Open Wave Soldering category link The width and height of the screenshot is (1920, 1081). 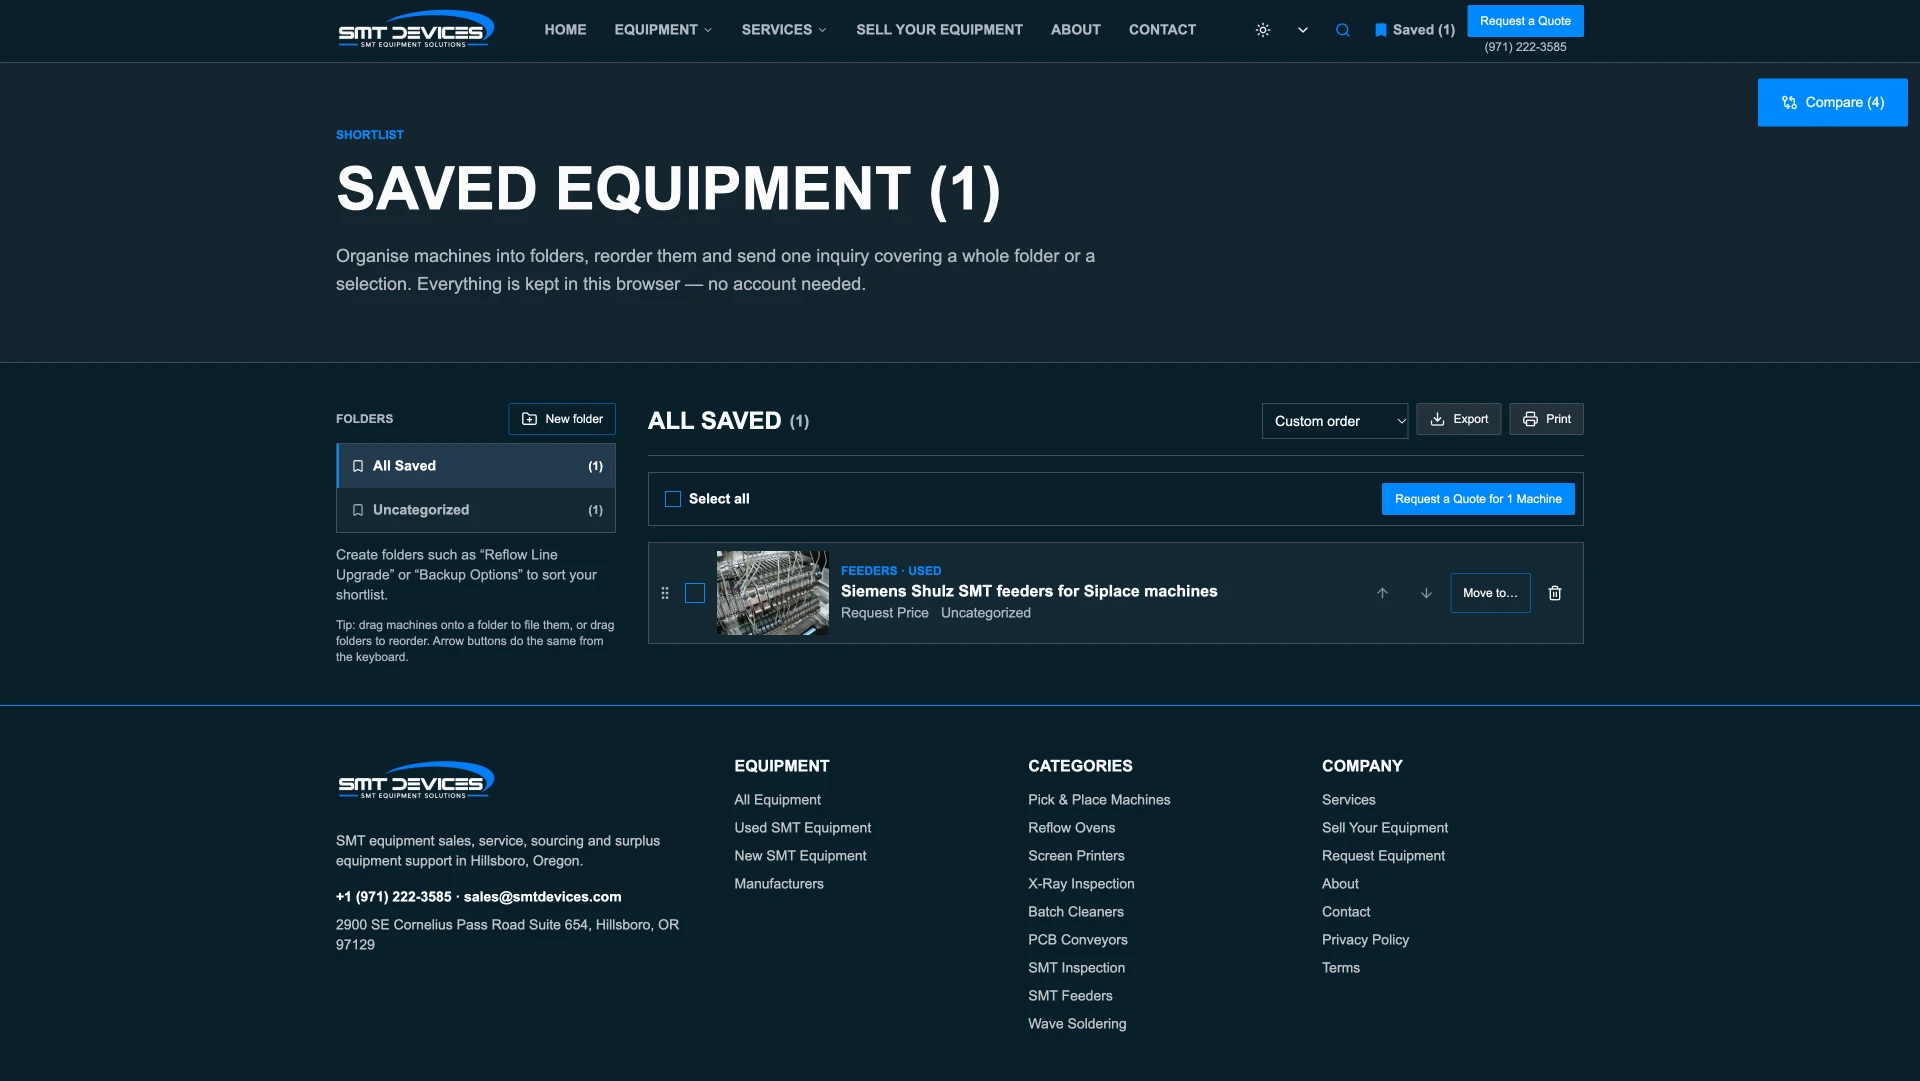tap(1077, 1024)
